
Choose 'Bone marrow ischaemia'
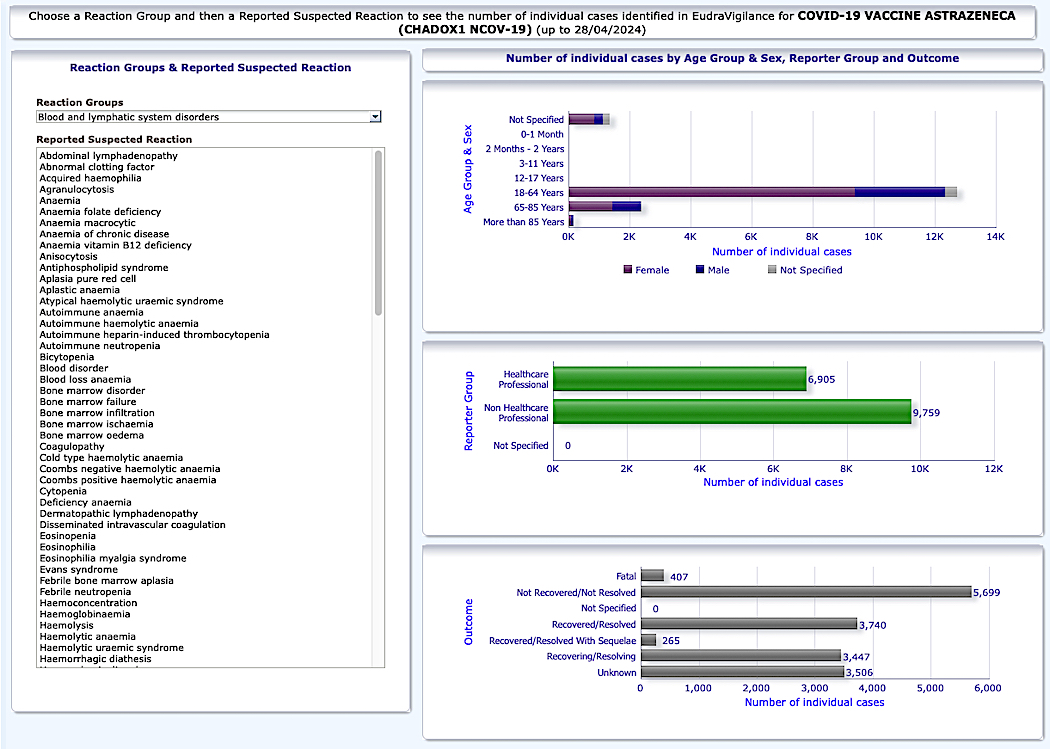[96, 424]
